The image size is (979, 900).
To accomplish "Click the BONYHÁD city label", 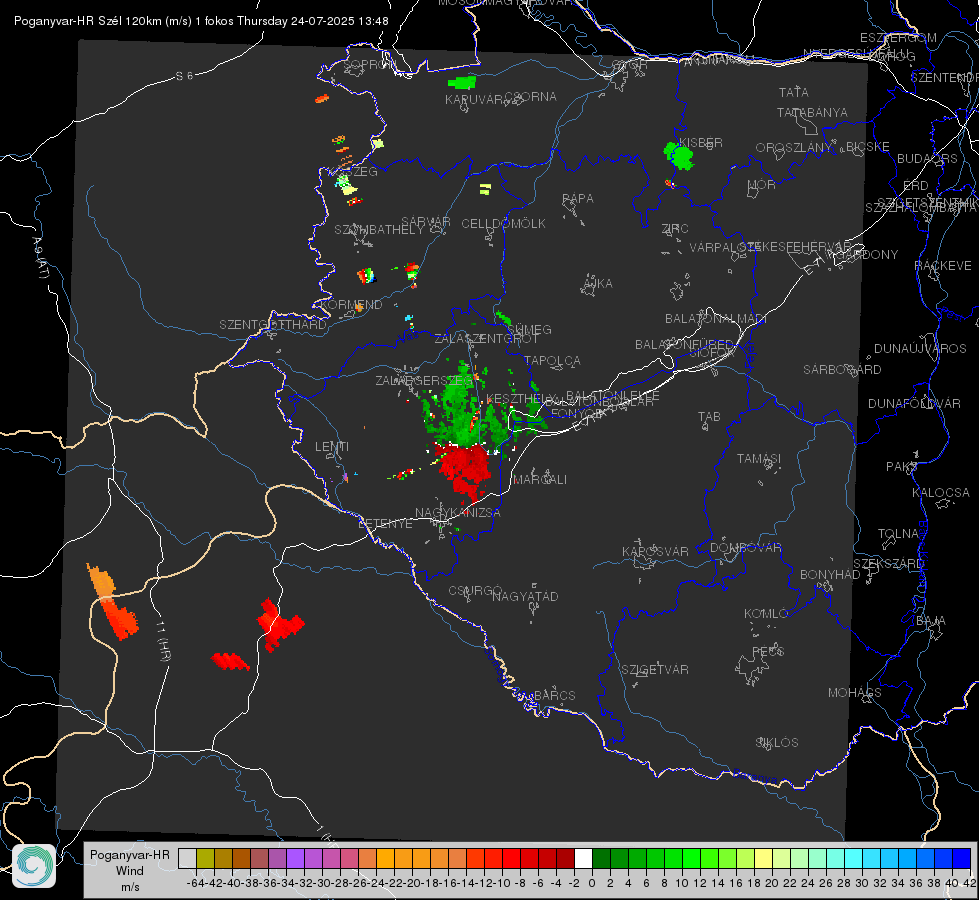I will point(830,575).
